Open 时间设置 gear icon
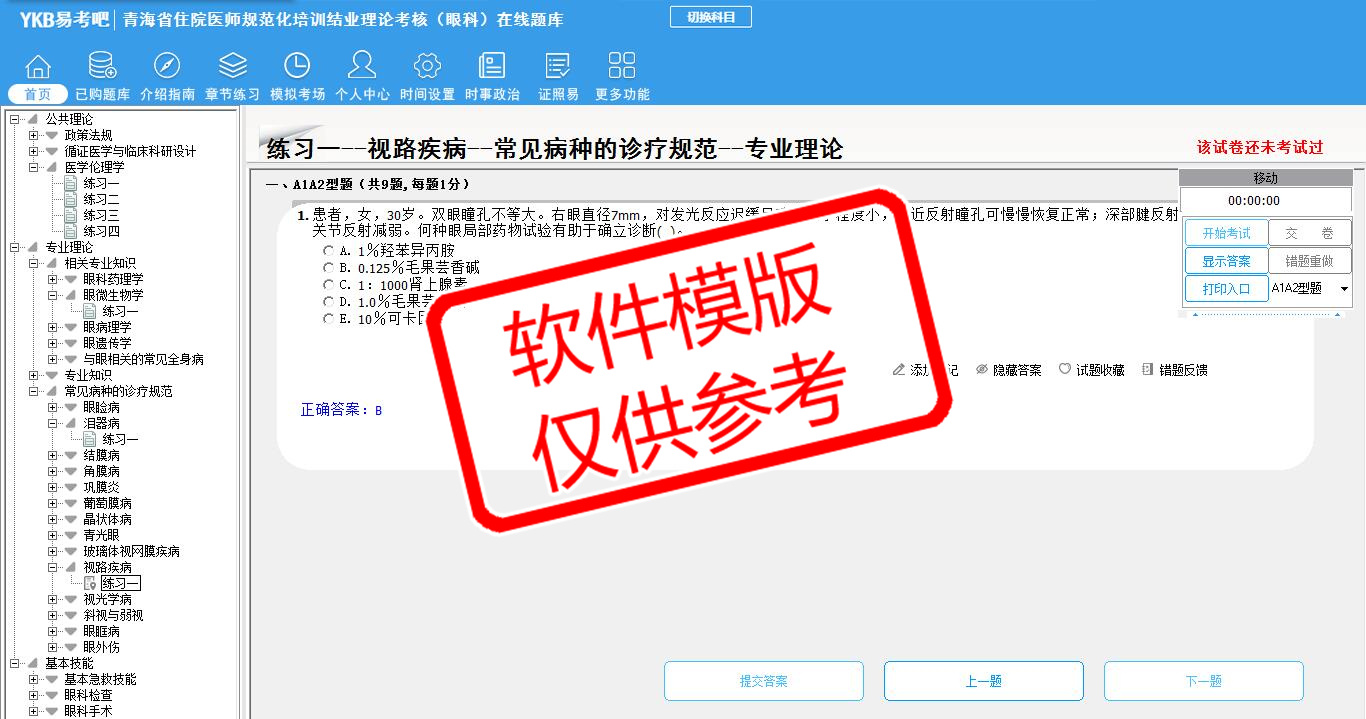Screen dimensions: 1366x719 click(x=427, y=67)
